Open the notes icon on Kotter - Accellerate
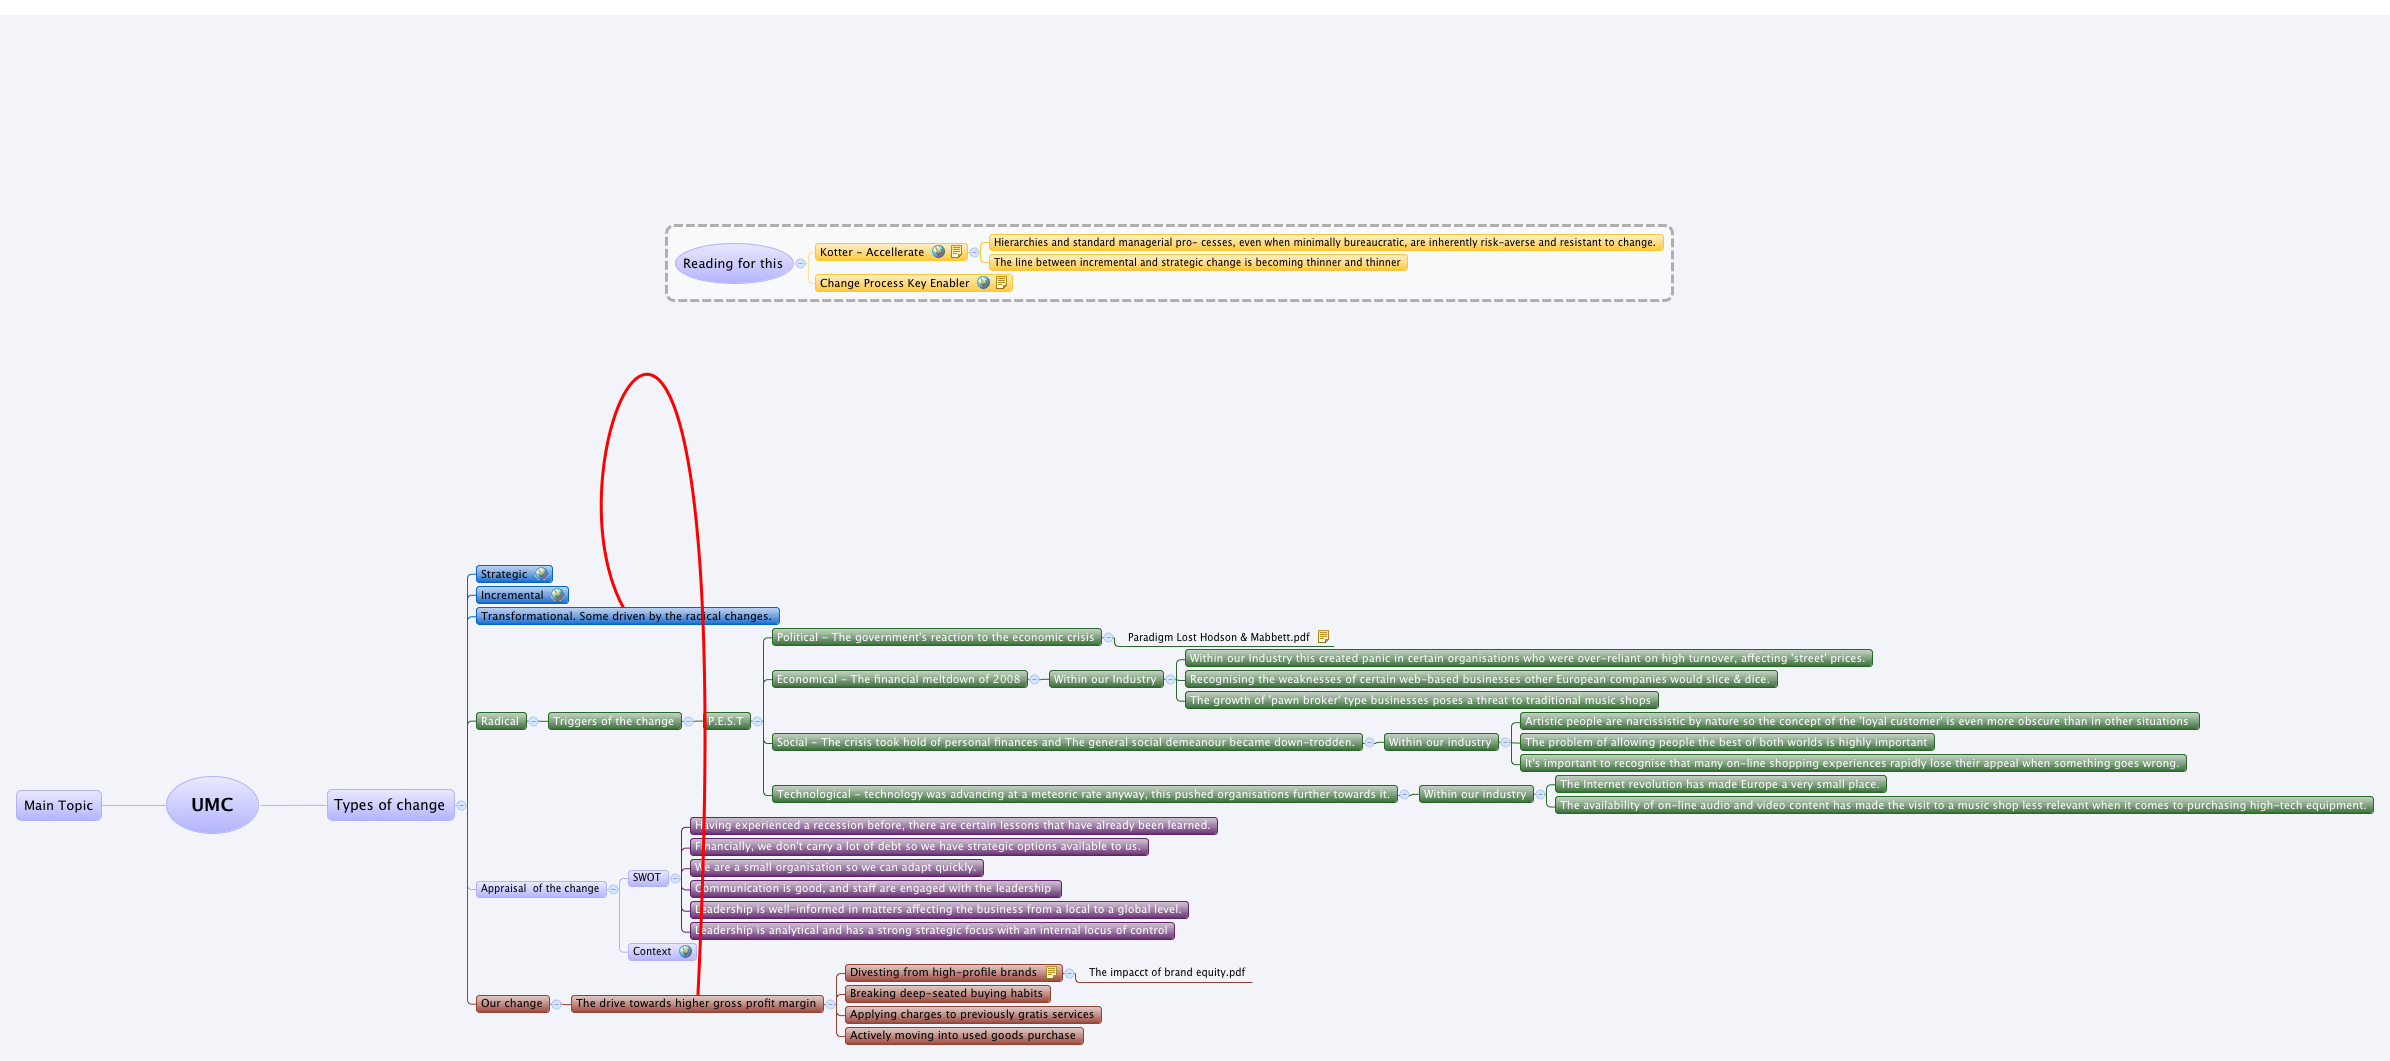Screen dimensions: 2390x1061 click(x=956, y=252)
